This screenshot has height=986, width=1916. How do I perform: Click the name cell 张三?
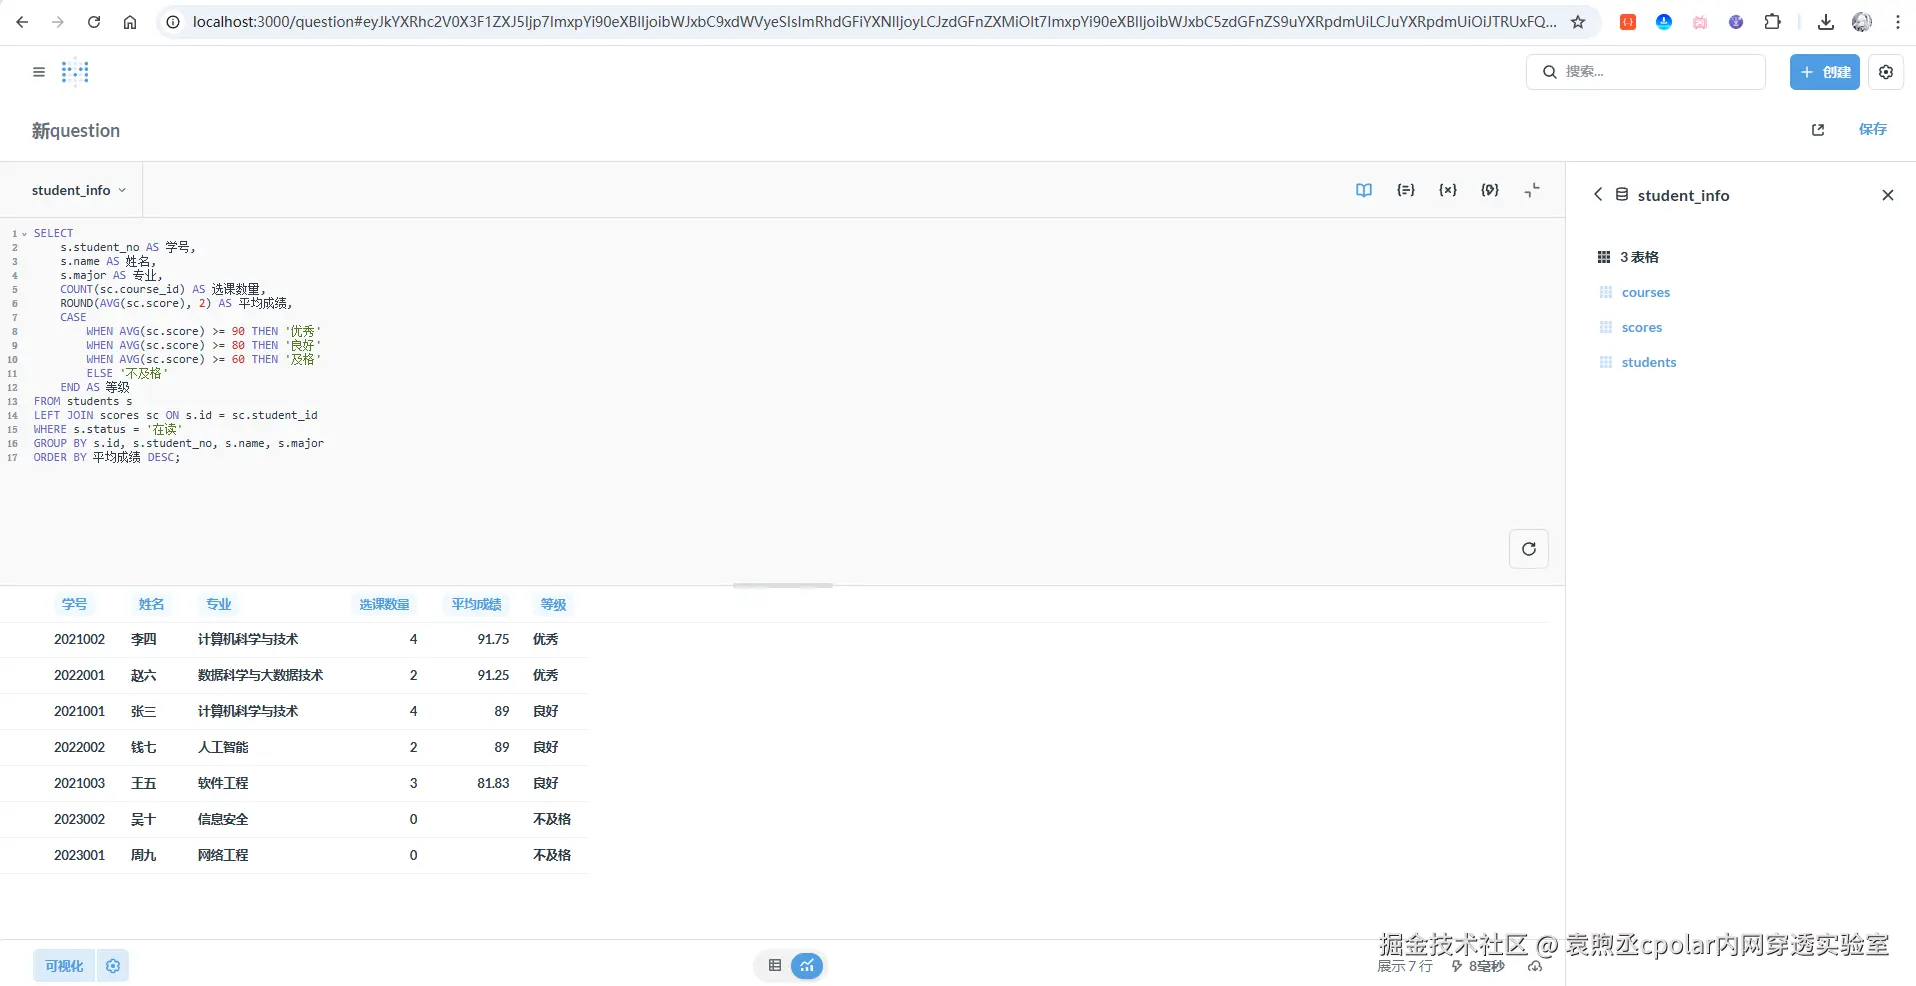tap(143, 711)
